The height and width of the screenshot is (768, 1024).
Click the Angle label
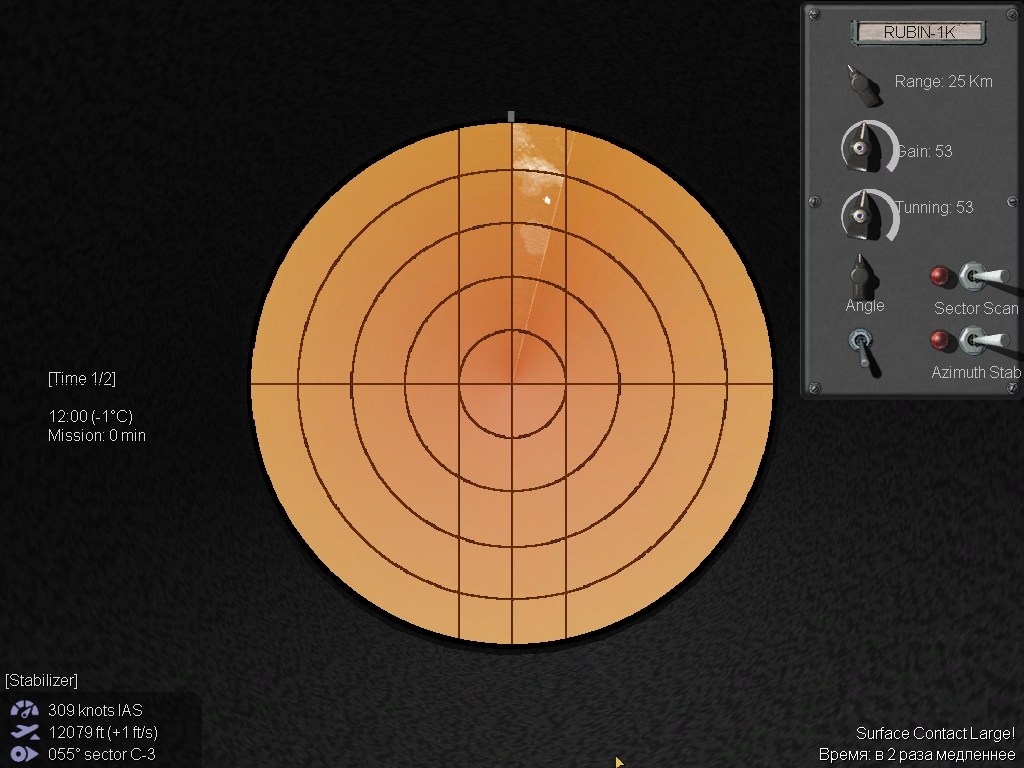tap(865, 306)
